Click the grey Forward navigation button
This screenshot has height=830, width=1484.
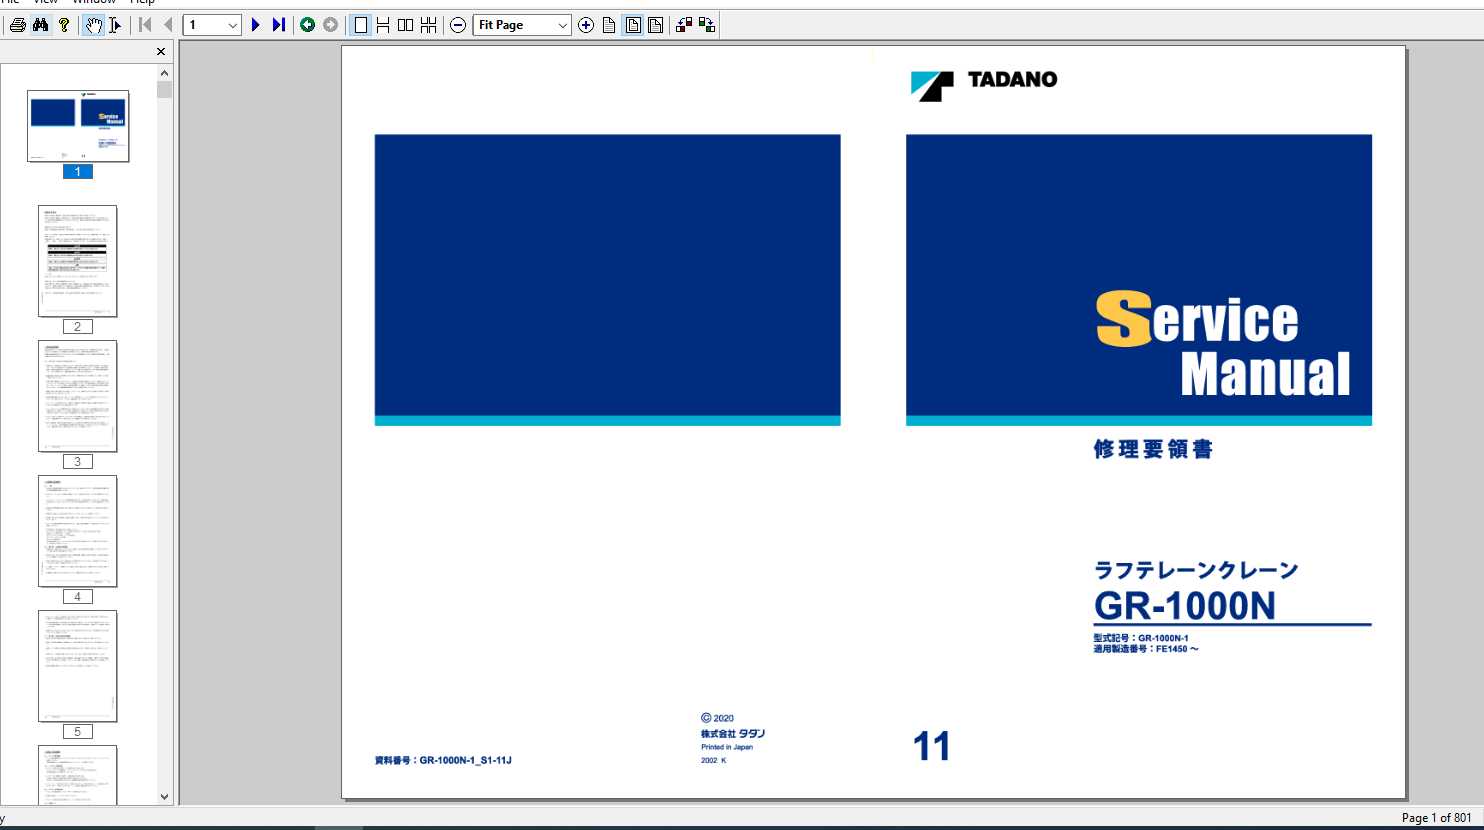click(331, 25)
